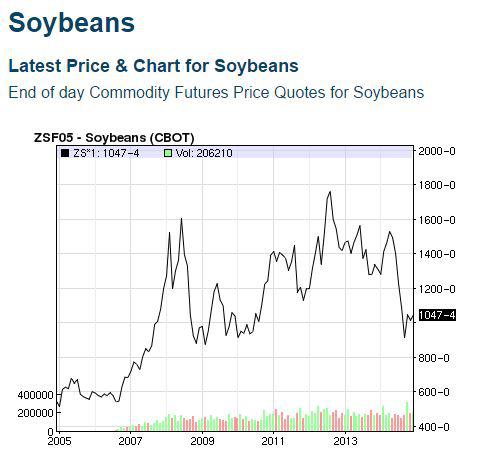Click the black ZS*1 legend square
491x454 pixels.
click(65, 153)
